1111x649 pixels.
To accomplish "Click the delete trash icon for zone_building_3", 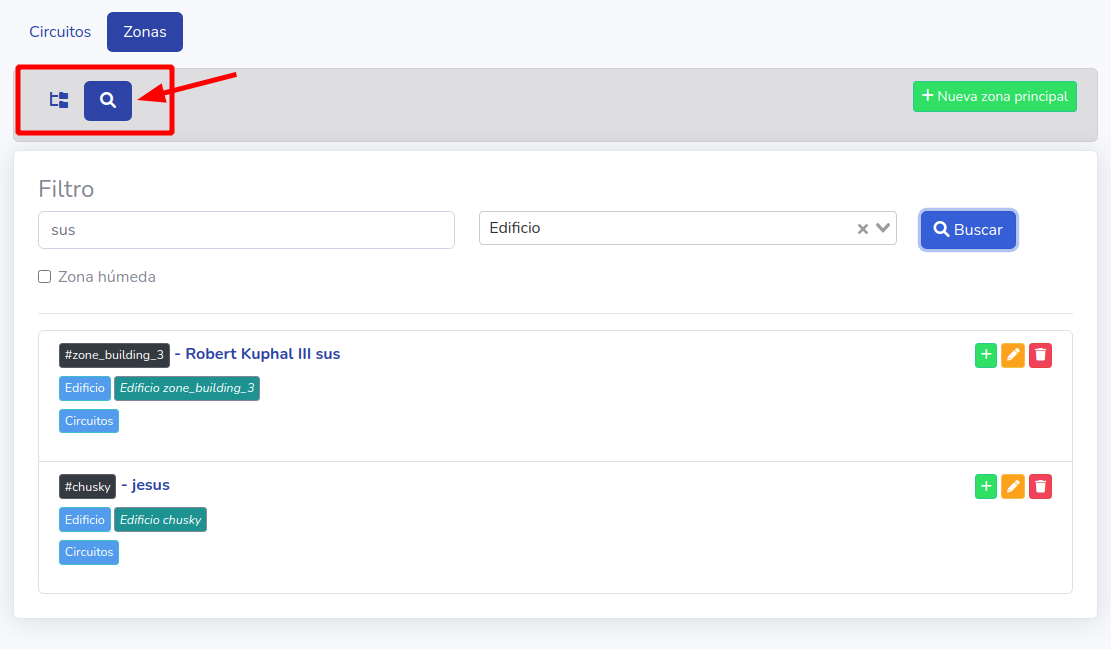I will 1040,355.
